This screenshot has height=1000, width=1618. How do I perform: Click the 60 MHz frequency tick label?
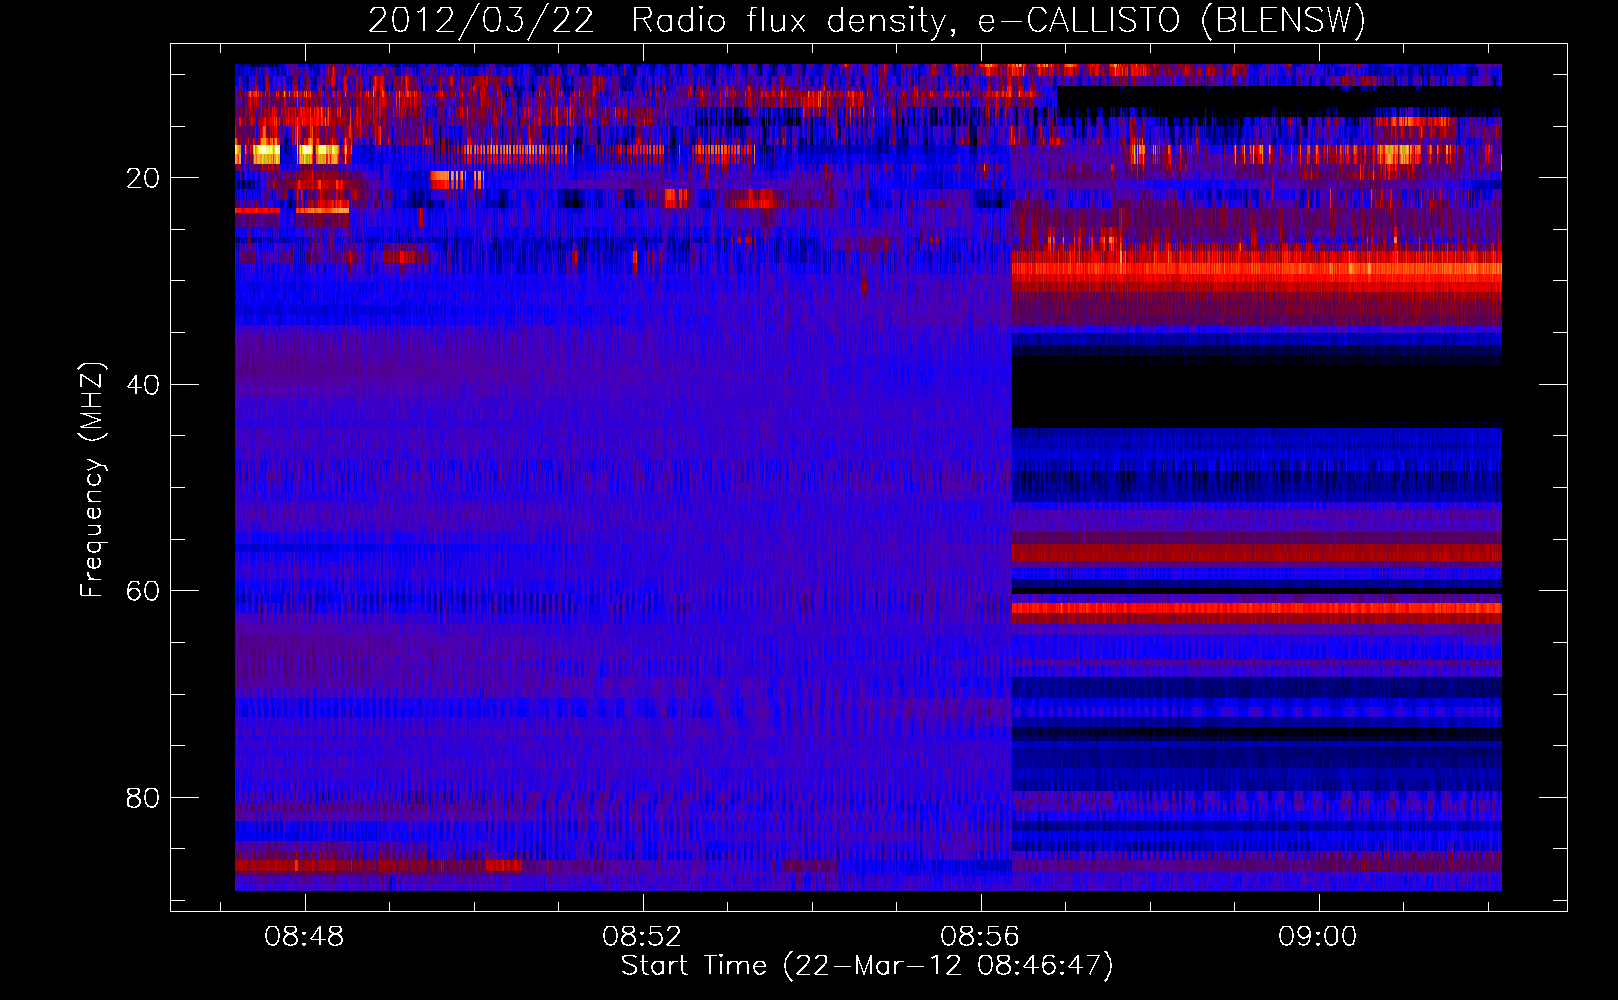[144, 591]
